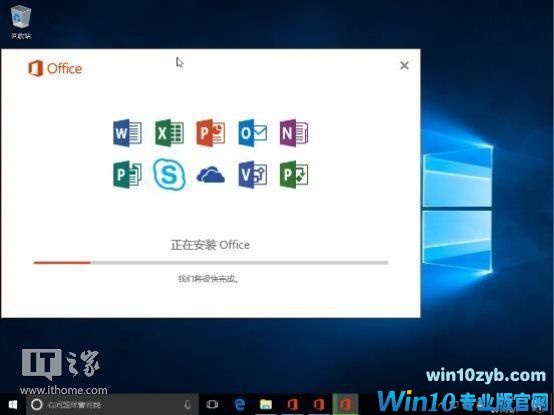This screenshot has width=554, height=415.
Task: Click the PowerPoint icon in Office installer
Action: pyautogui.click(x=211, y=133)
